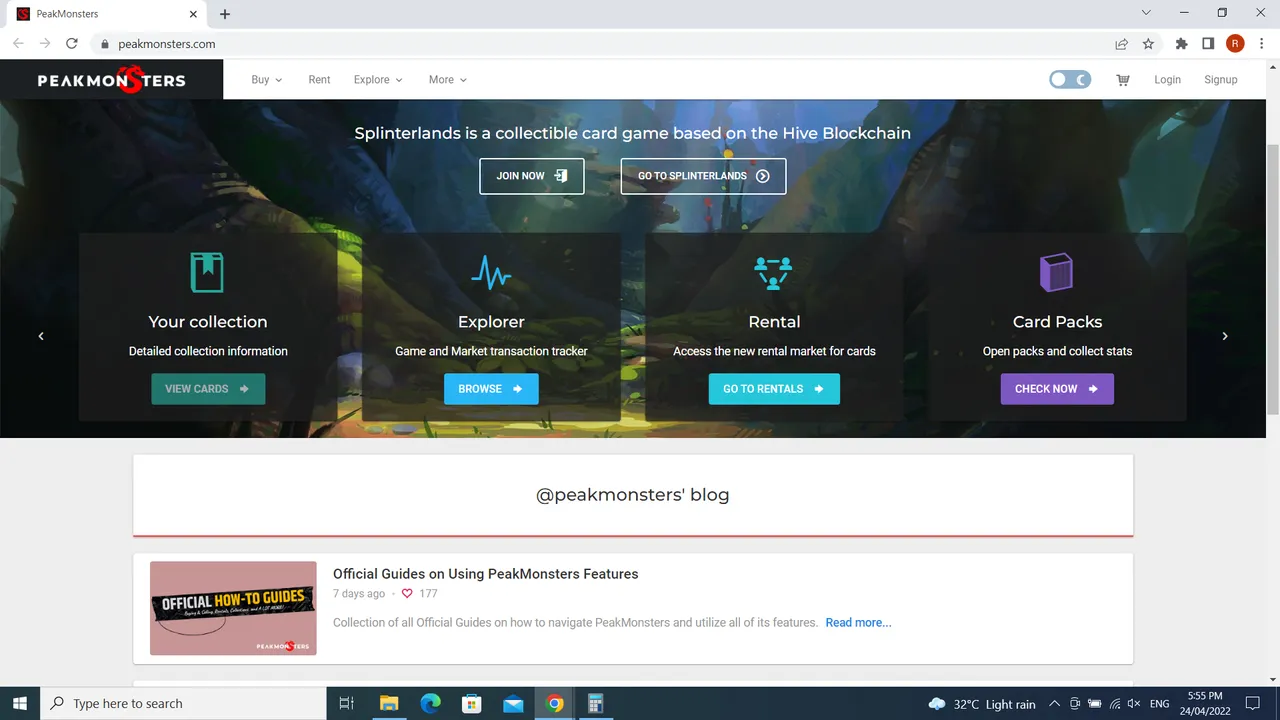Open the Calculator from the taskbar
Image resolution: width=1280 pixels, height=720 pixels.
(x=595, y=703)
